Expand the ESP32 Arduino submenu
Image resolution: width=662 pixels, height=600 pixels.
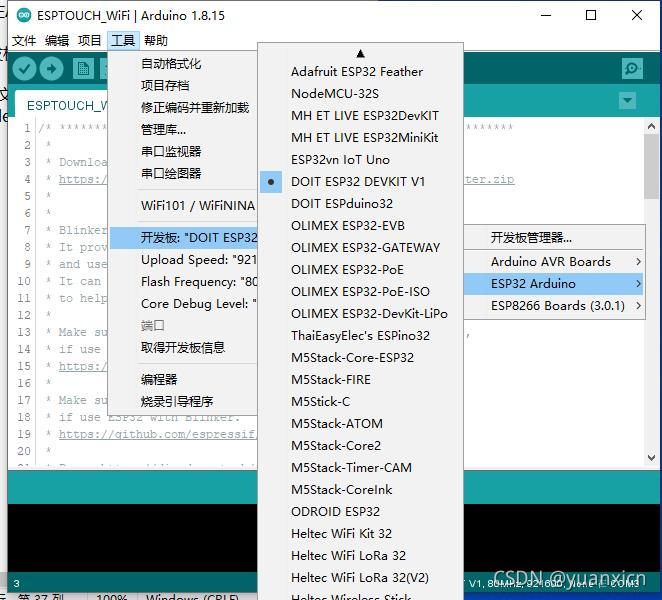point(554,284)
